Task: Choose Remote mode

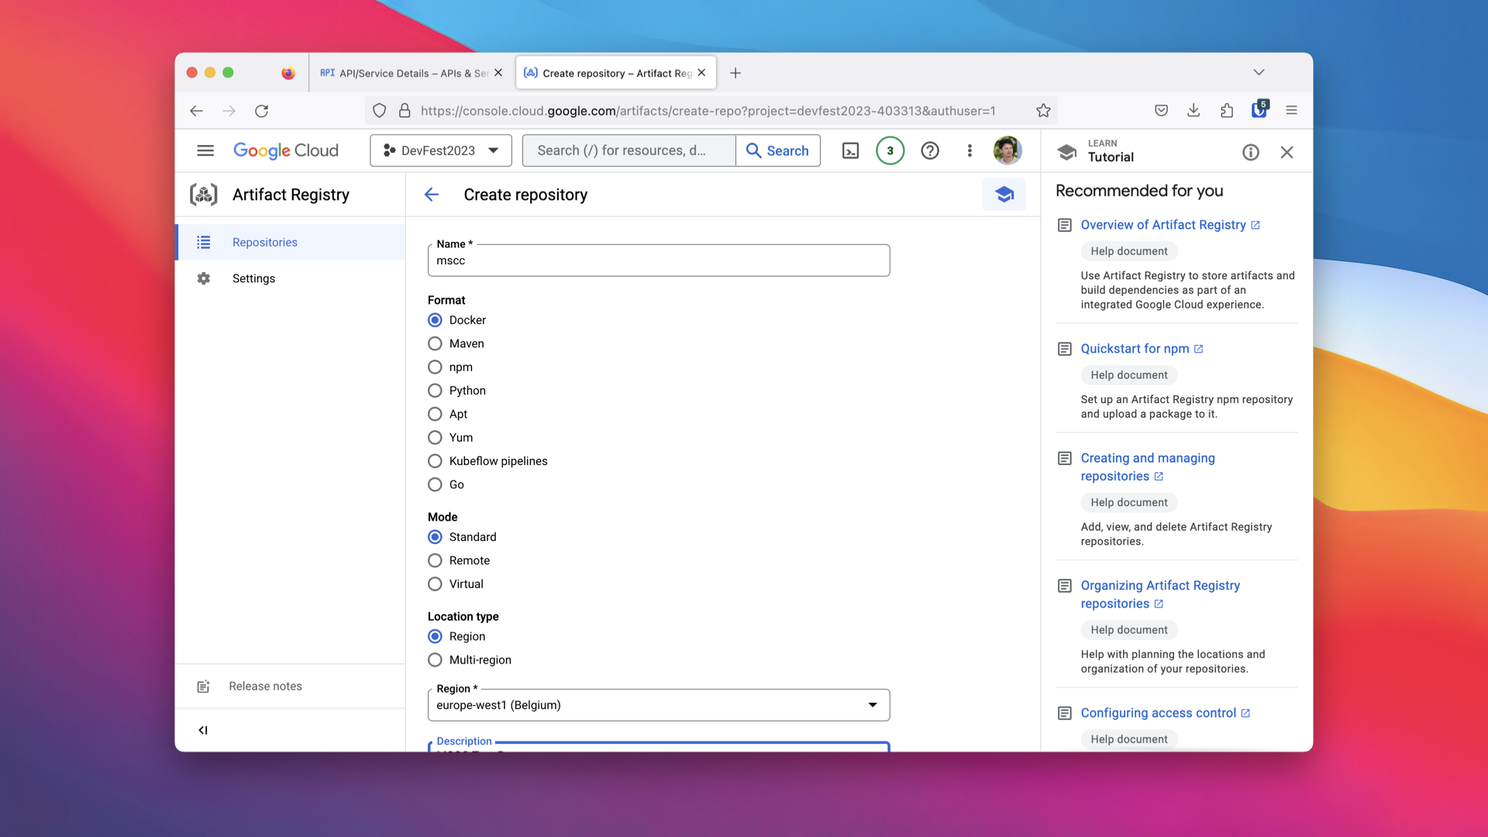Action: pyautogui.click(x=435, y=561)
